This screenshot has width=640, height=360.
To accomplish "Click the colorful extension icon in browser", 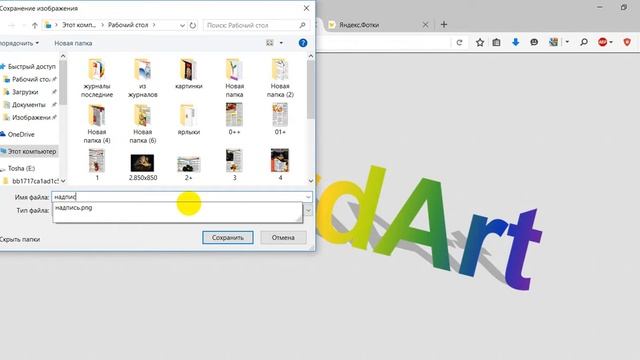I will click(553, 42).
